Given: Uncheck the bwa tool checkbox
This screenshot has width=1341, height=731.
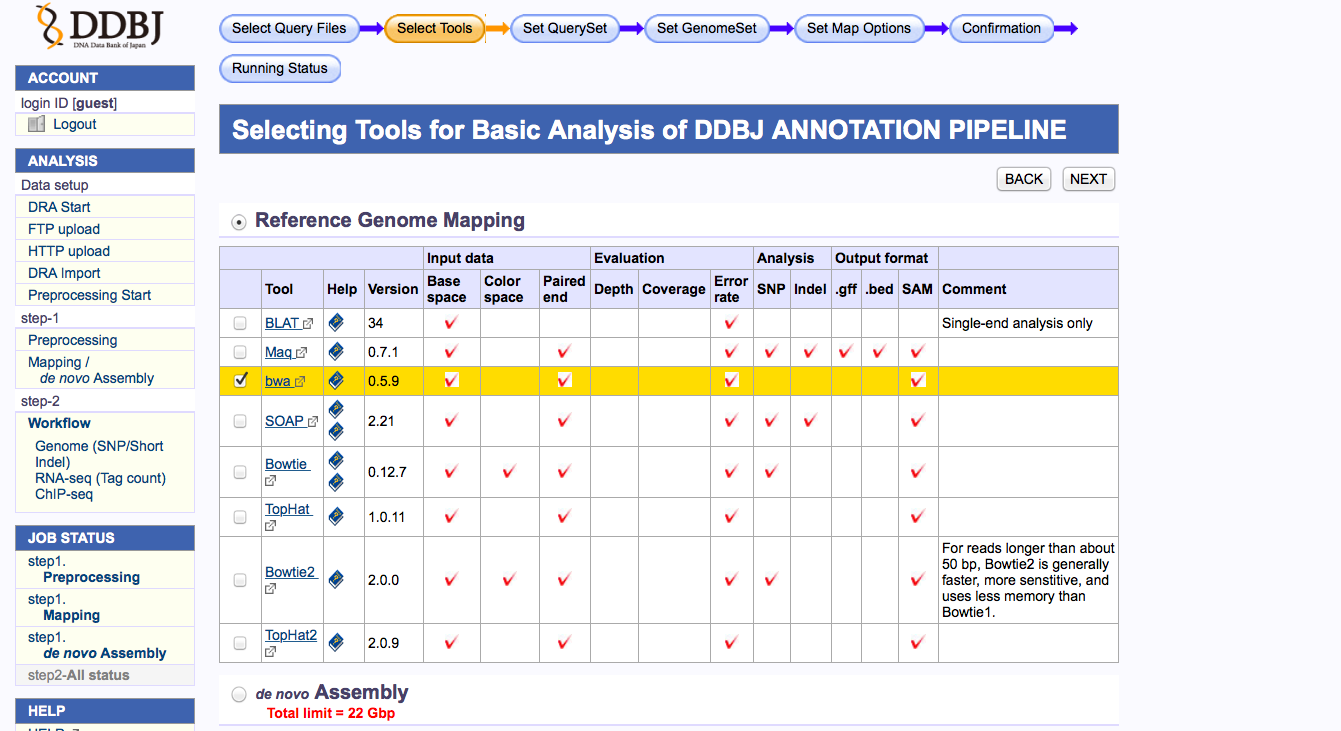Looking at the screenshot, I should pyautogui.click(x=240, y=380).
